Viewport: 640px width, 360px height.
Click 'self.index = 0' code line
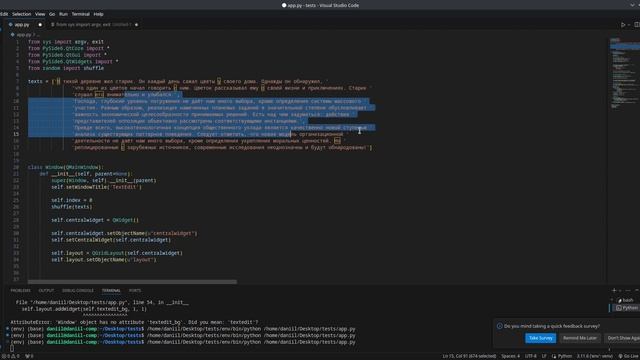click(x=71, y=200)
